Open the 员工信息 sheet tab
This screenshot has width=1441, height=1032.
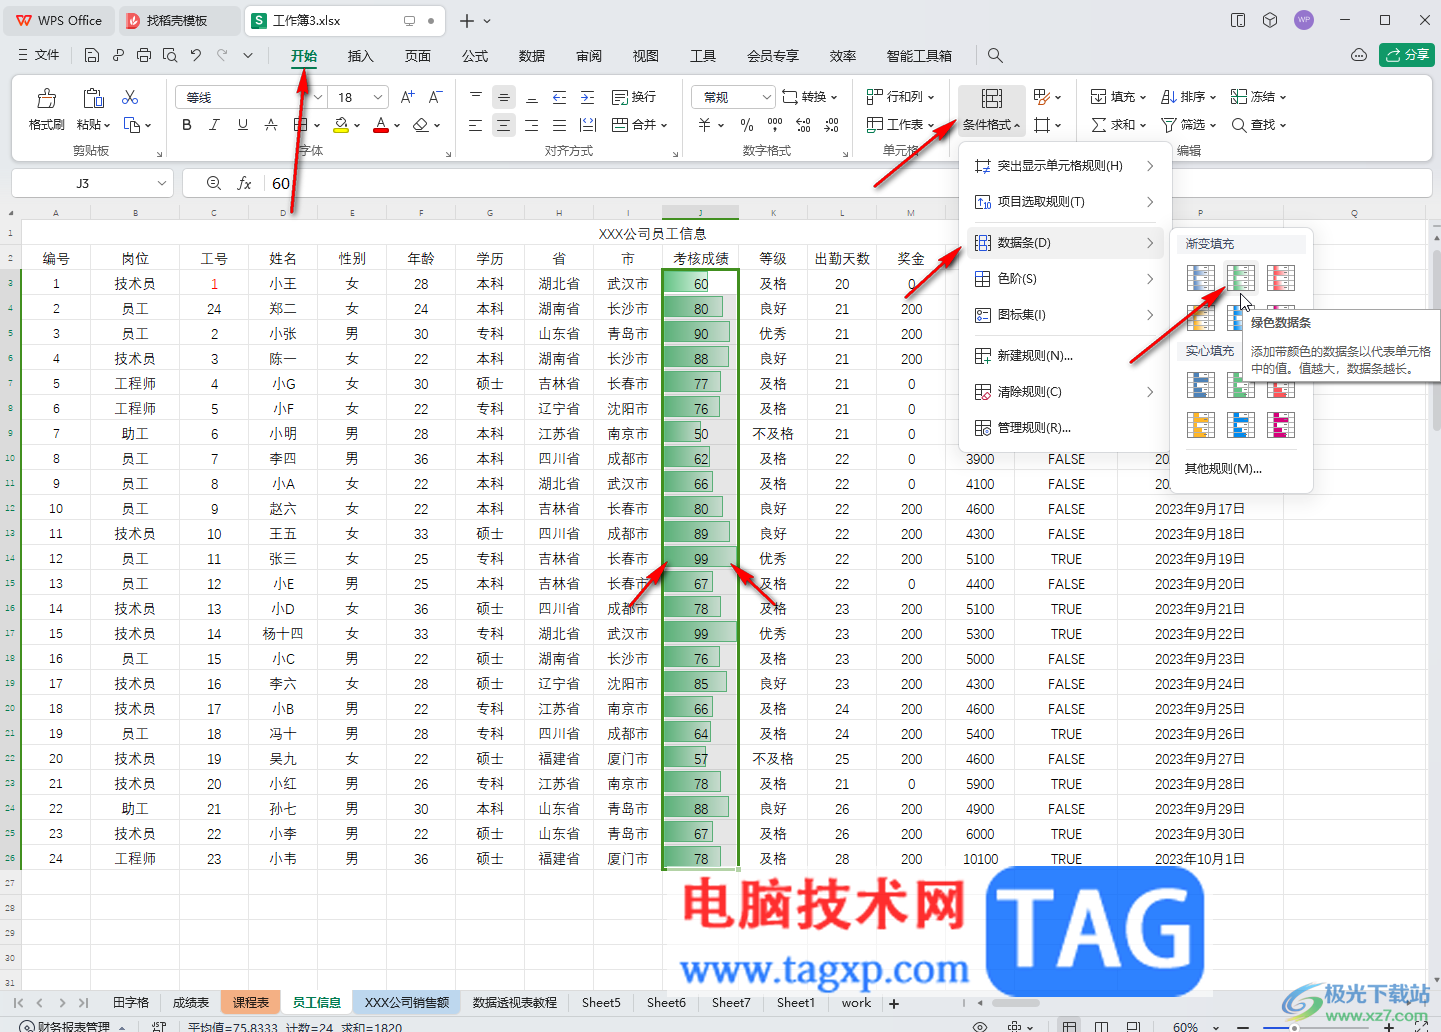317,1002
